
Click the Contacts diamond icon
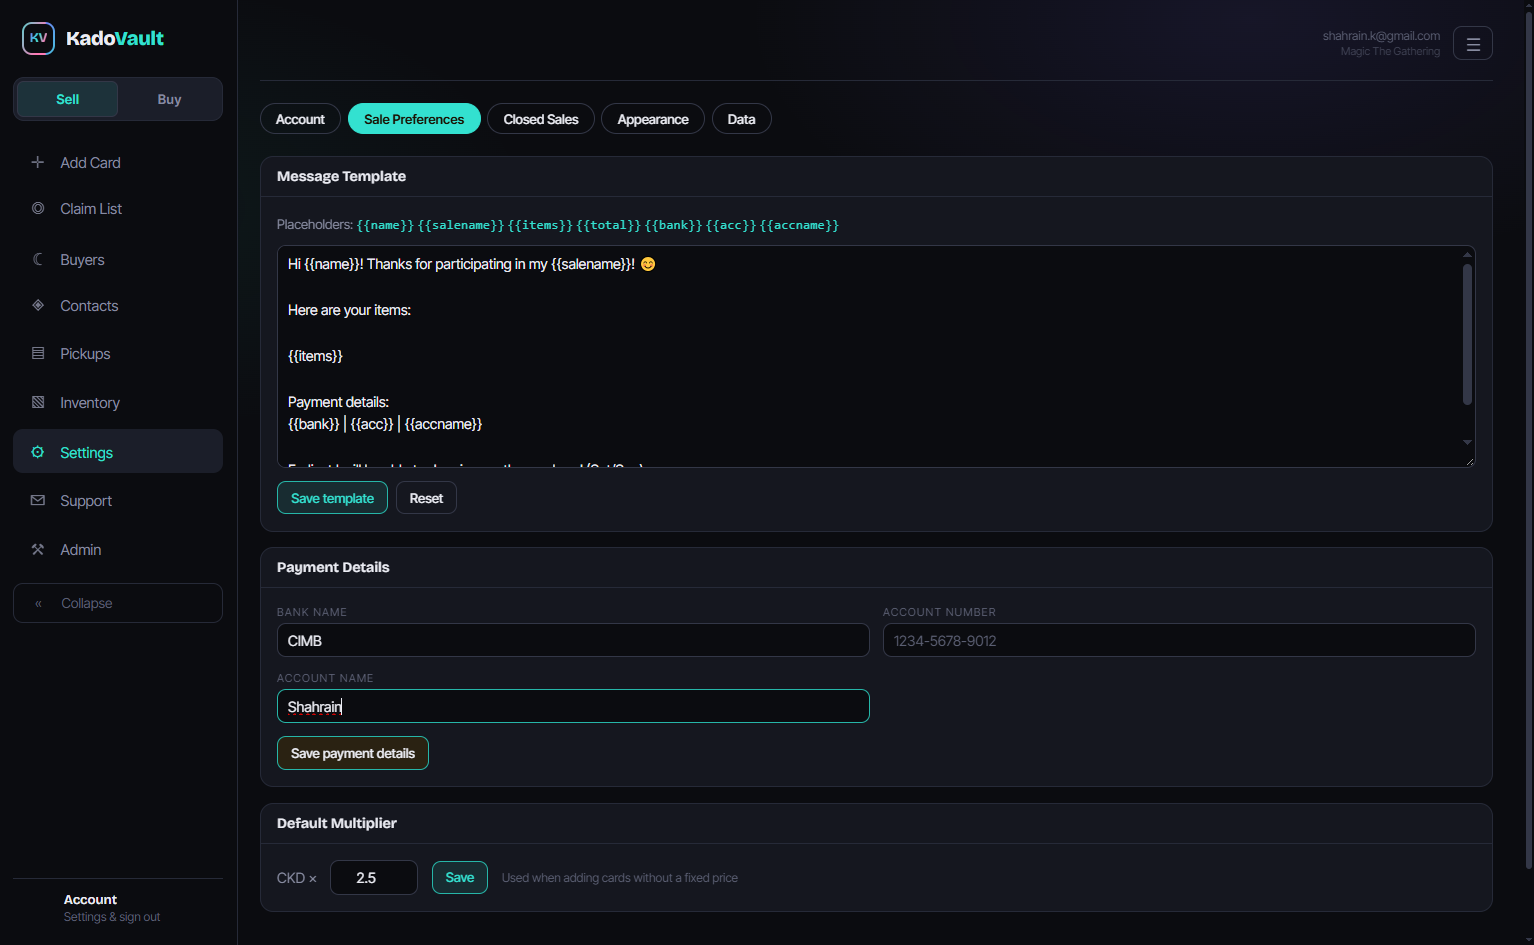tap(38, 305)
